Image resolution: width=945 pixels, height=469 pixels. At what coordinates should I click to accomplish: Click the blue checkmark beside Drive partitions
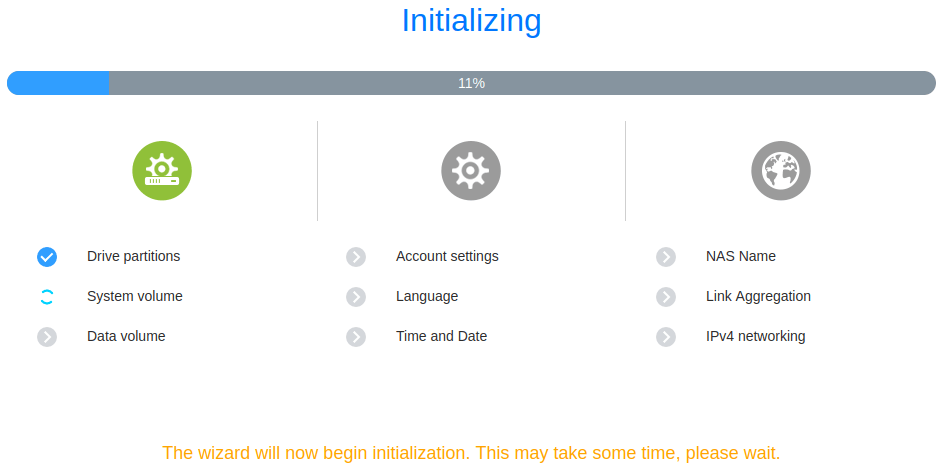click(x=47, y=257)
